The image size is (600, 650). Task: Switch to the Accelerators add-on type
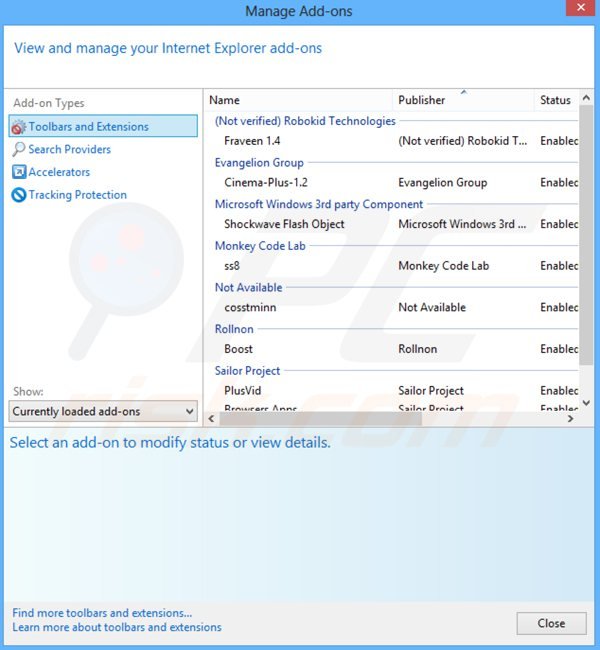pos(59,172)
